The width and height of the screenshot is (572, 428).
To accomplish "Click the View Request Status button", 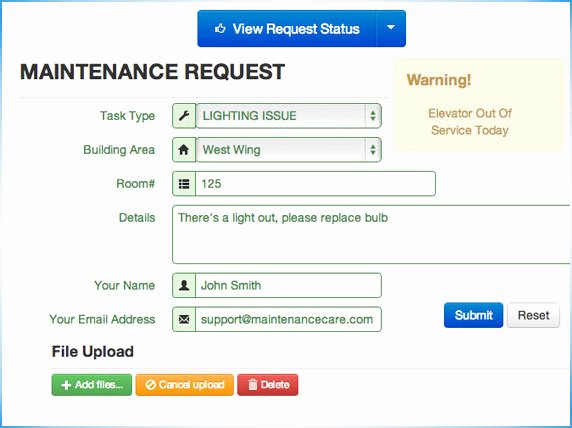I will click(x=287, y=28).
